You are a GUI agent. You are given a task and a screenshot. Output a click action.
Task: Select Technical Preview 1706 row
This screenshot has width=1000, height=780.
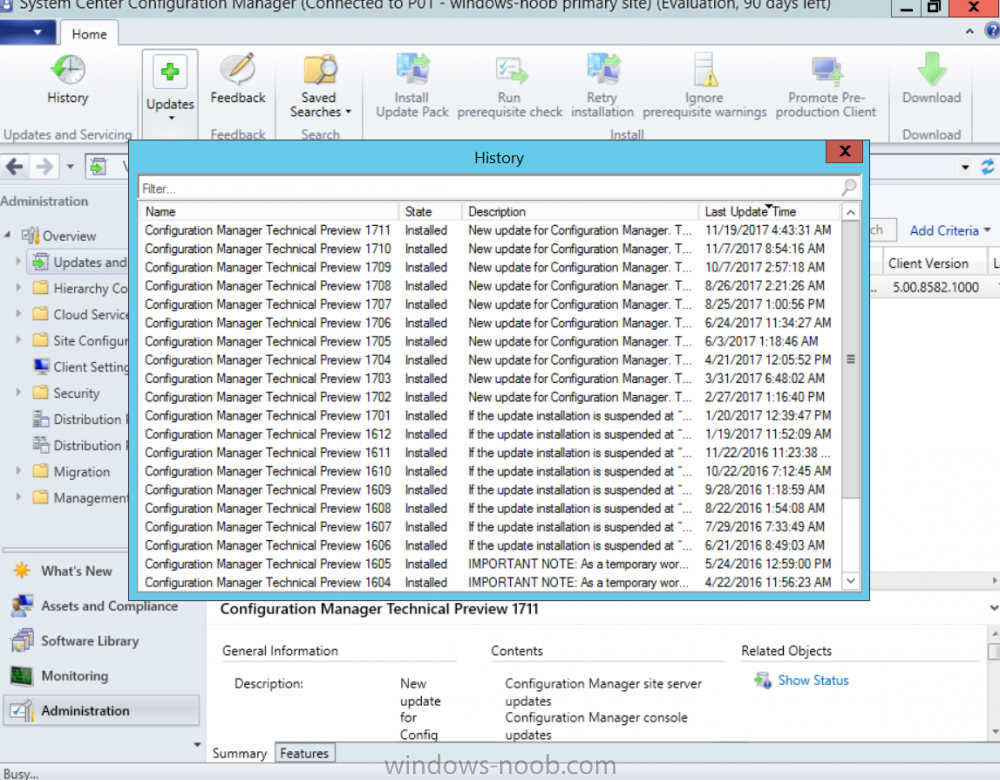point(490,323)
